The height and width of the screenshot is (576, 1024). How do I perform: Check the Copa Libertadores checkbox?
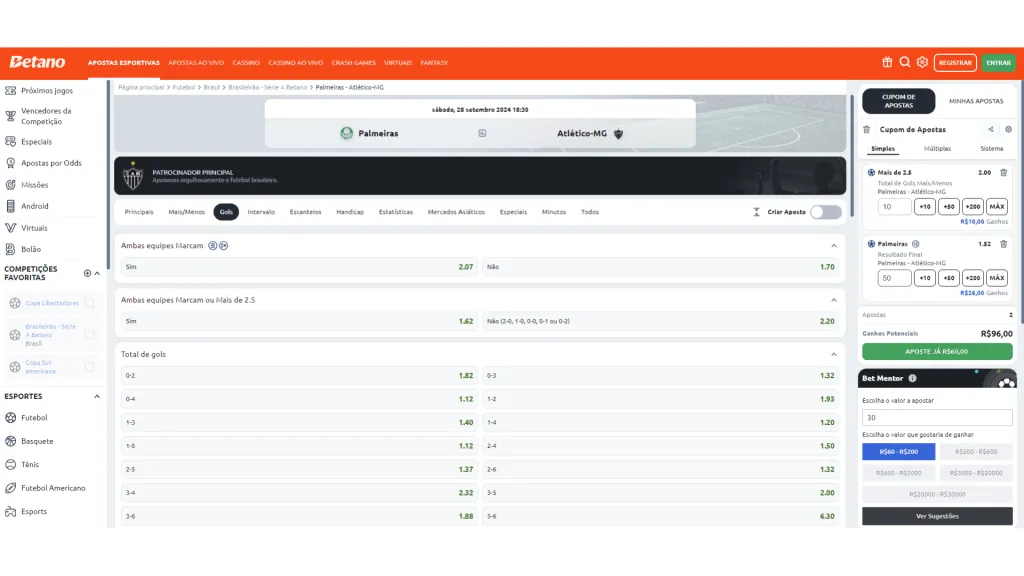89,303
